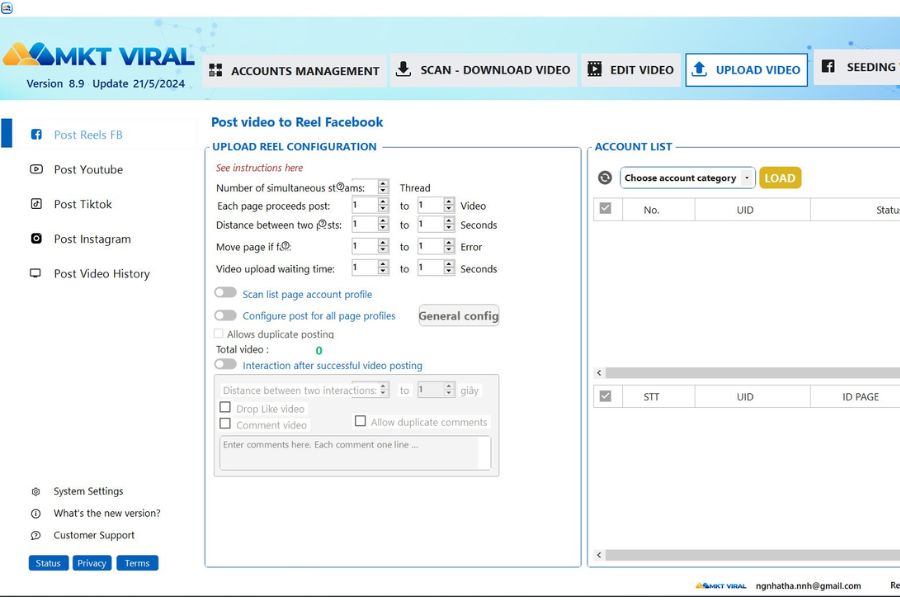Image resolution: width=900 pixels, height=600 pixels.
Task: Check the Drop Like video box
Action: pyautogui.click(x=225, y=407)
